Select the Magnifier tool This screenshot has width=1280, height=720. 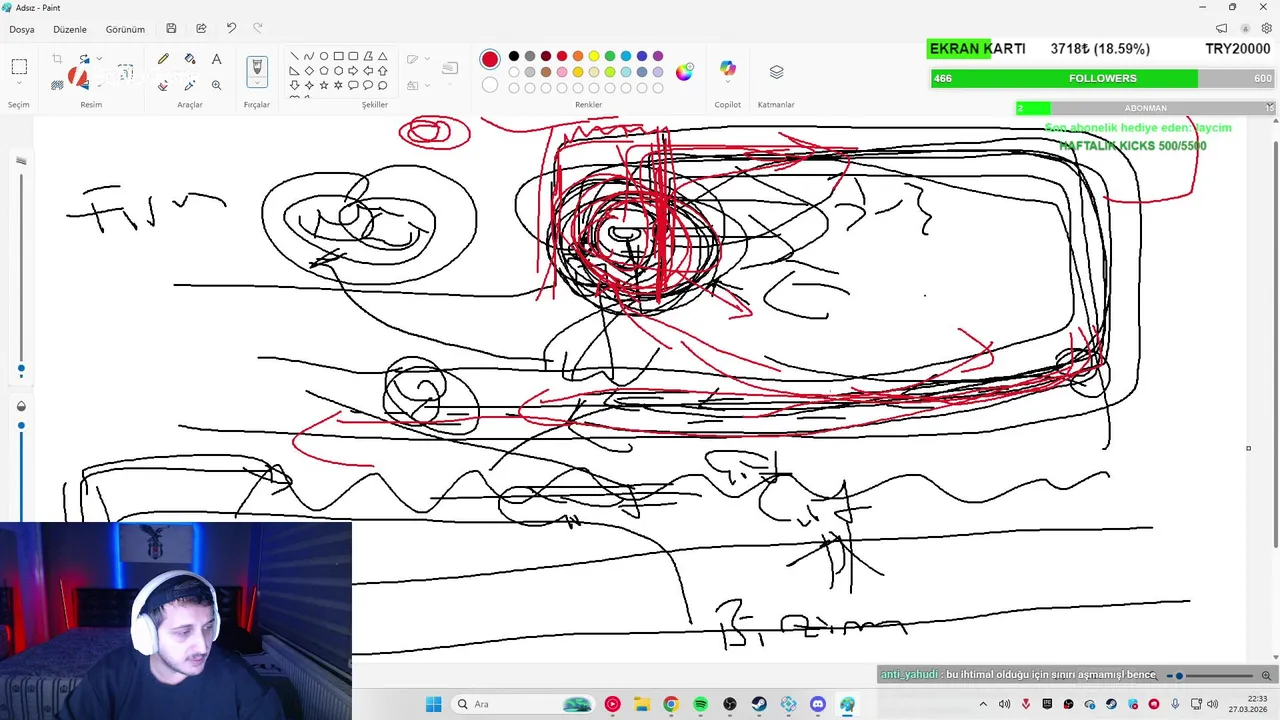point(216,85)
